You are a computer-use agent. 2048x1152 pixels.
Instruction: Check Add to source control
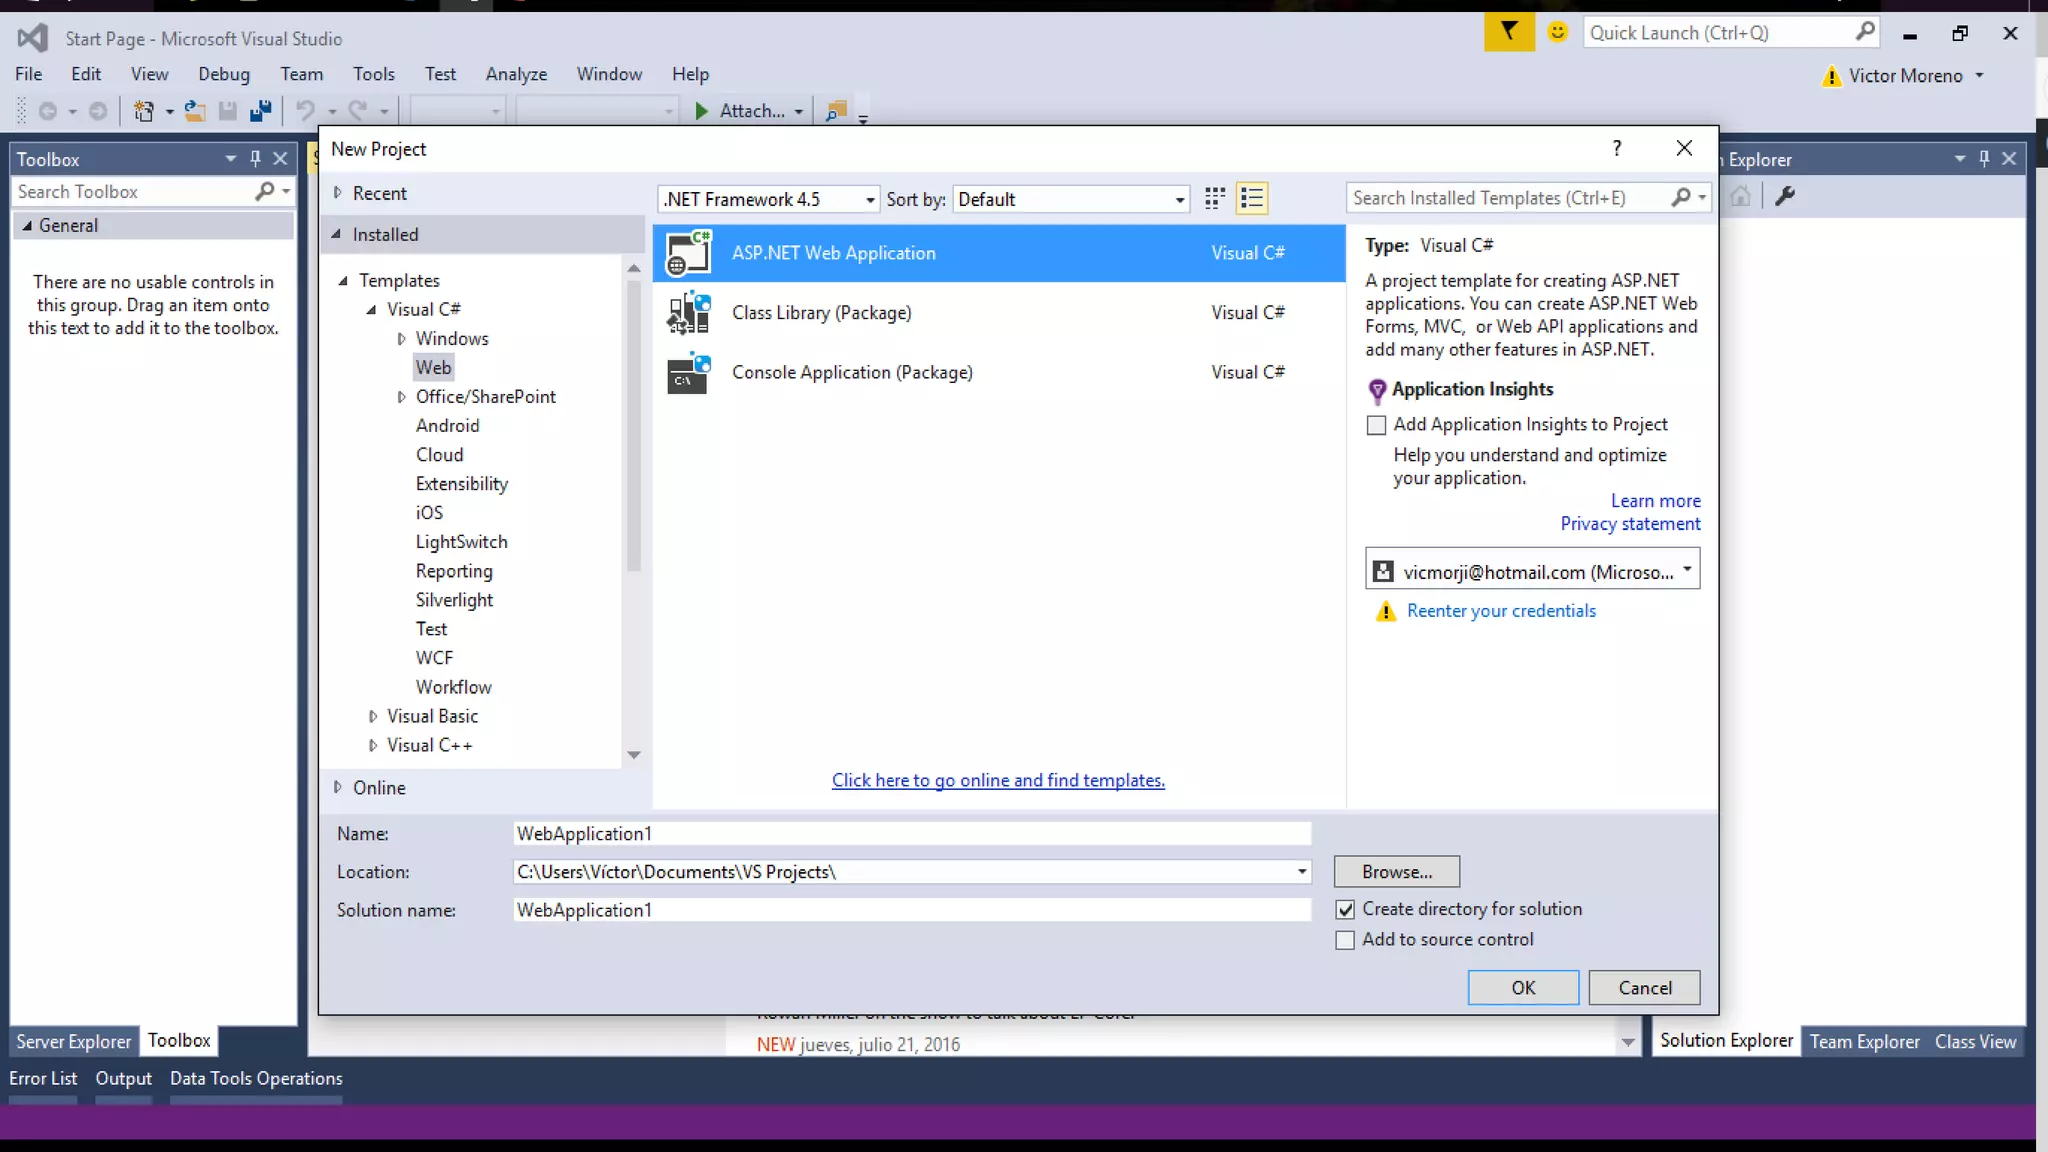1345,940
